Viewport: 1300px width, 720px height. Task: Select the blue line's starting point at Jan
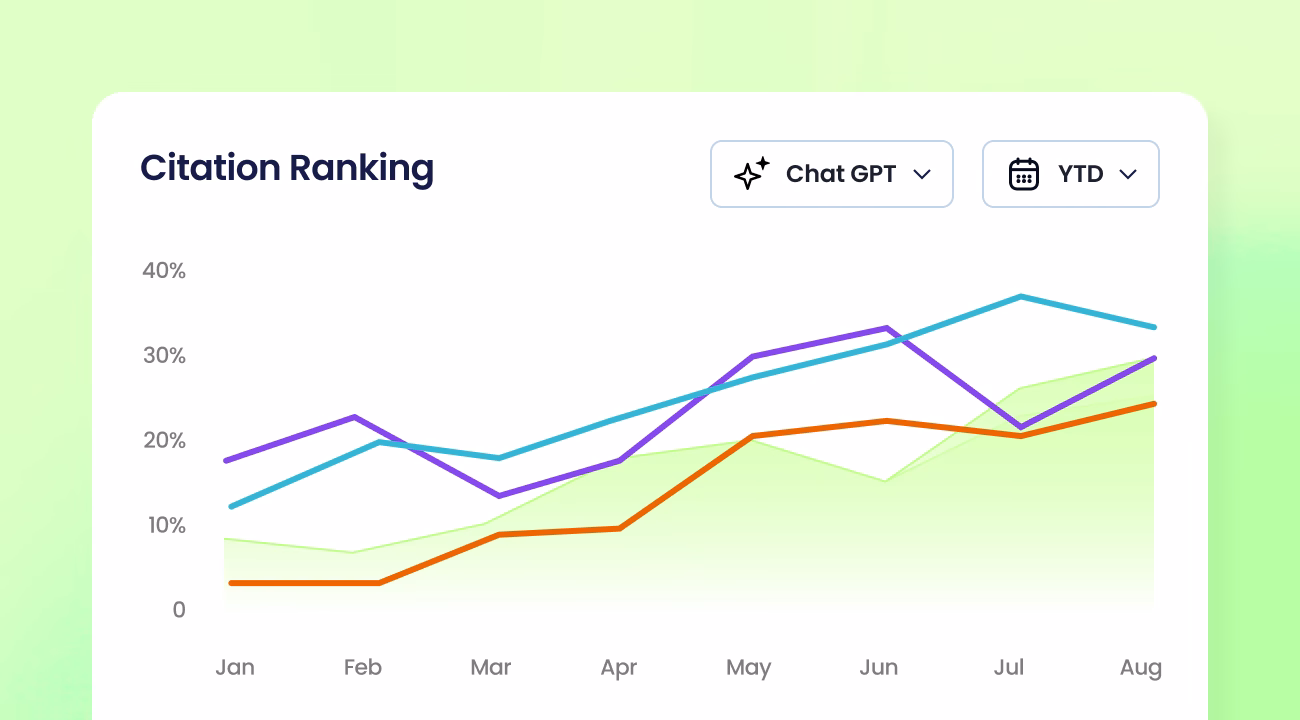coord(231,506)
